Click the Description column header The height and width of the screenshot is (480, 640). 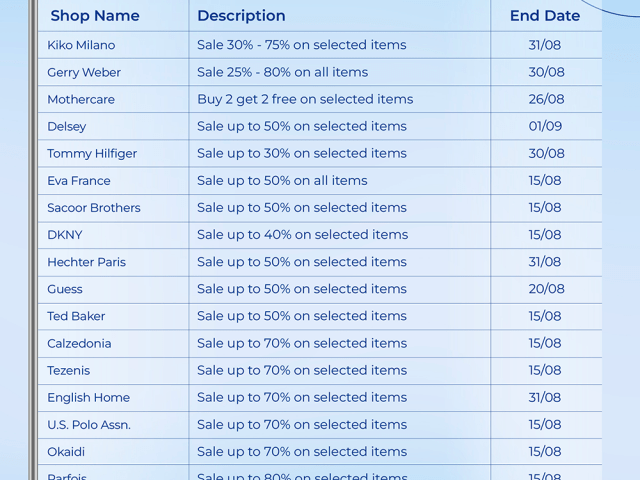241,16
